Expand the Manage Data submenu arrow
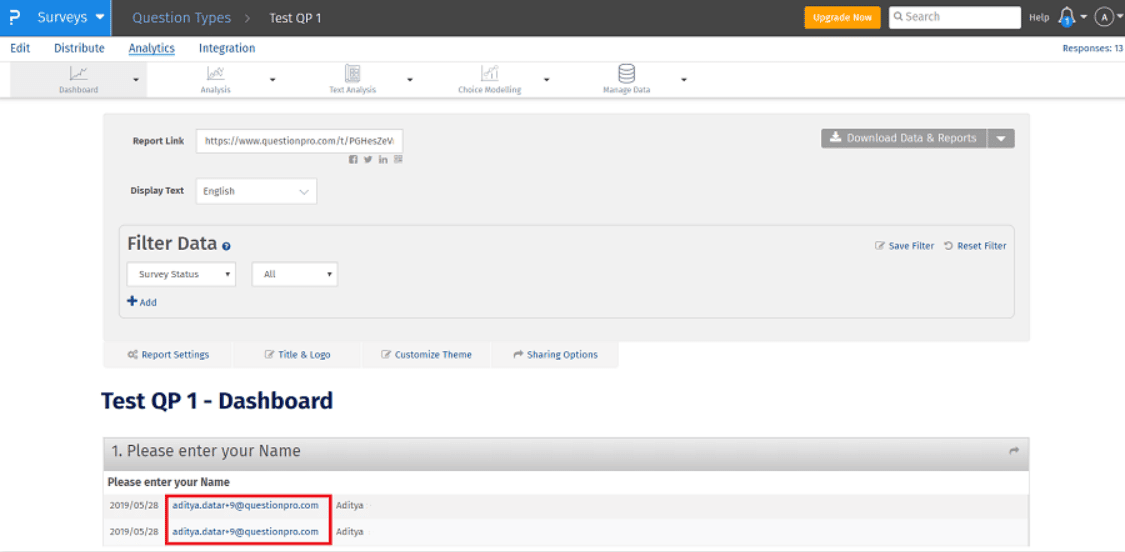This screenshot has height=552, width=1125. (684, 80)
